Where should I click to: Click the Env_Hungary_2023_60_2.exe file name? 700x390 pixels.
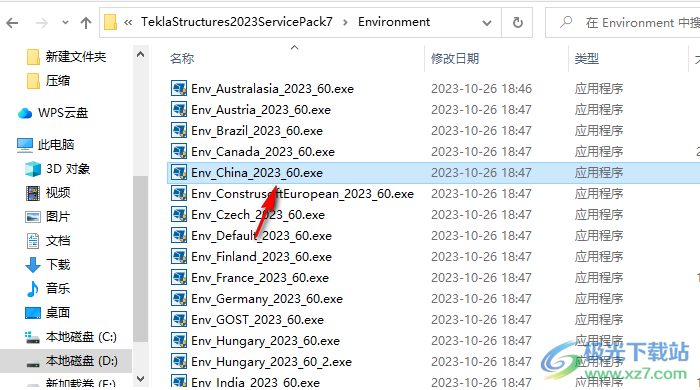[x=271, y=361]
